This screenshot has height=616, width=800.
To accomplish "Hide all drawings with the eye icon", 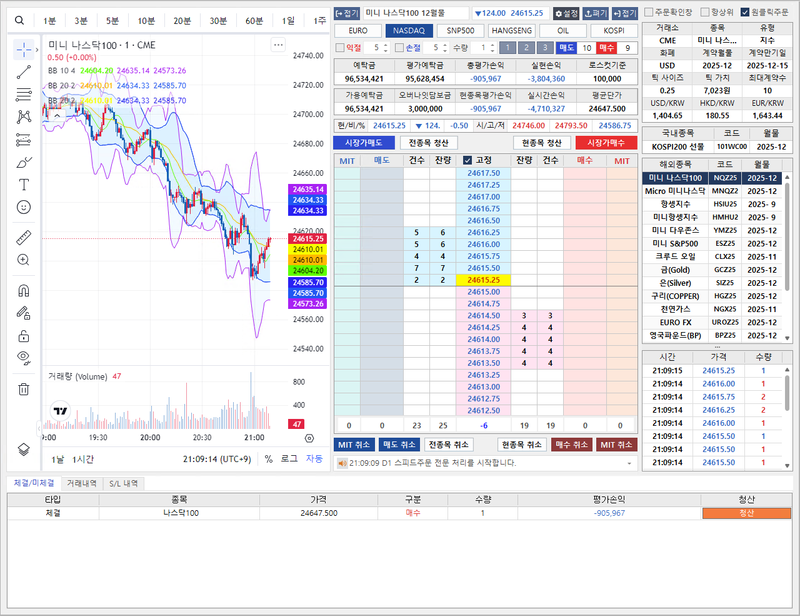I will (x=24, y=357).
